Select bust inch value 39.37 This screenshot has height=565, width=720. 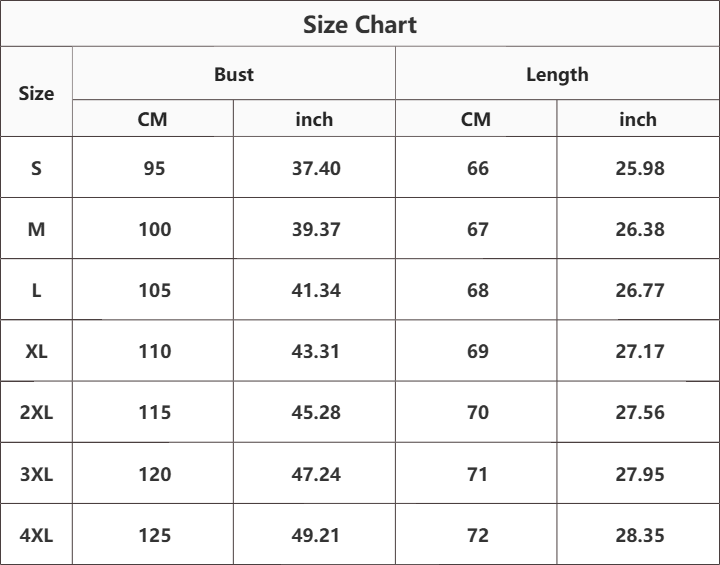[x=316, y=229]
